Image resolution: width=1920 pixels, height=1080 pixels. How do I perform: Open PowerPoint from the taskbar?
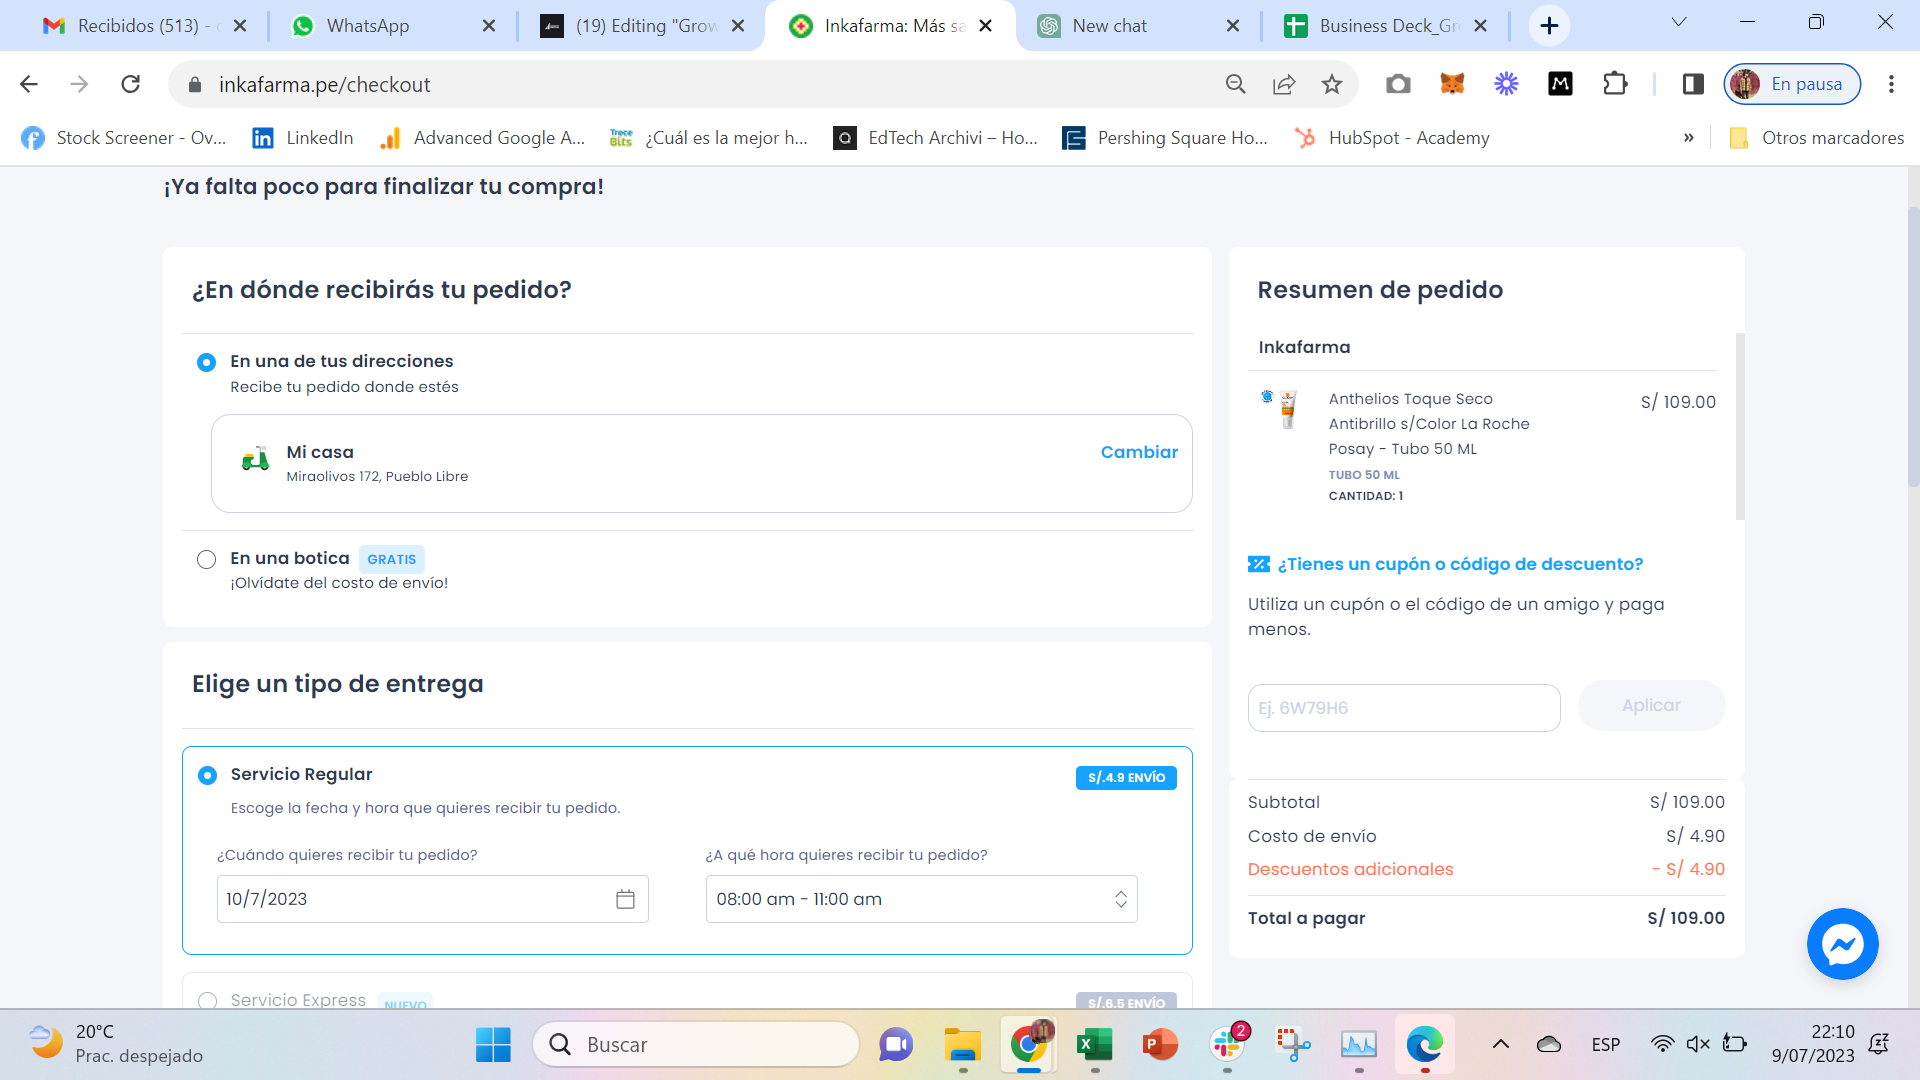point(1160,1044)
